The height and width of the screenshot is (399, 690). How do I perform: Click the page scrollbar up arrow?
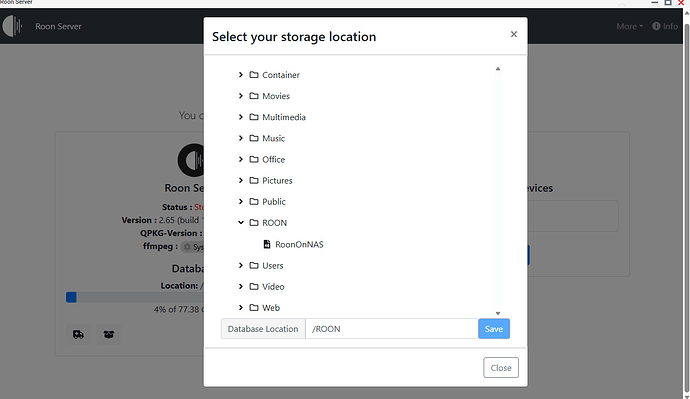686,13
